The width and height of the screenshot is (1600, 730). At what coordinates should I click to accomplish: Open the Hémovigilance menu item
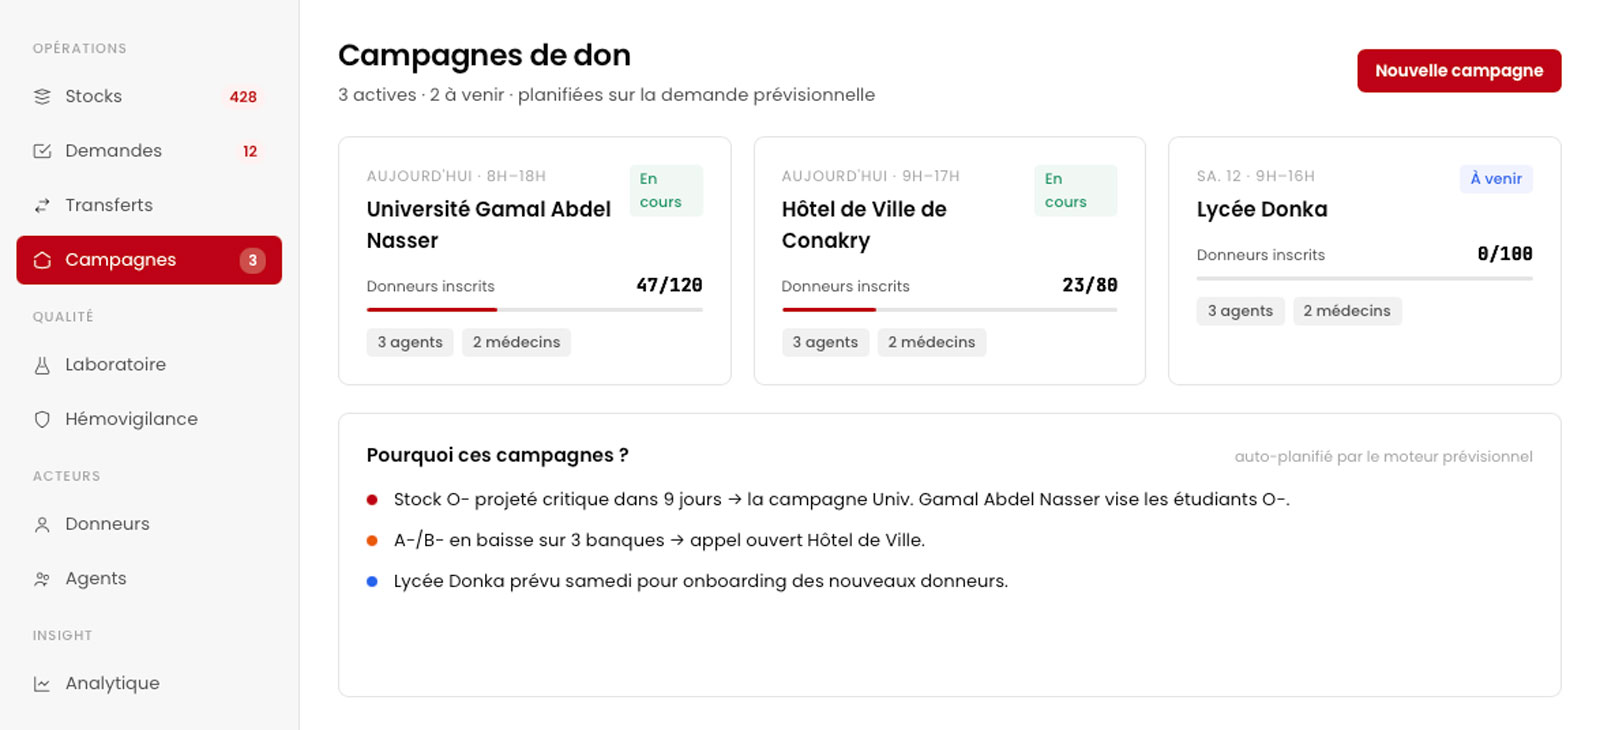pyautogui.click(x=149, y=419)
